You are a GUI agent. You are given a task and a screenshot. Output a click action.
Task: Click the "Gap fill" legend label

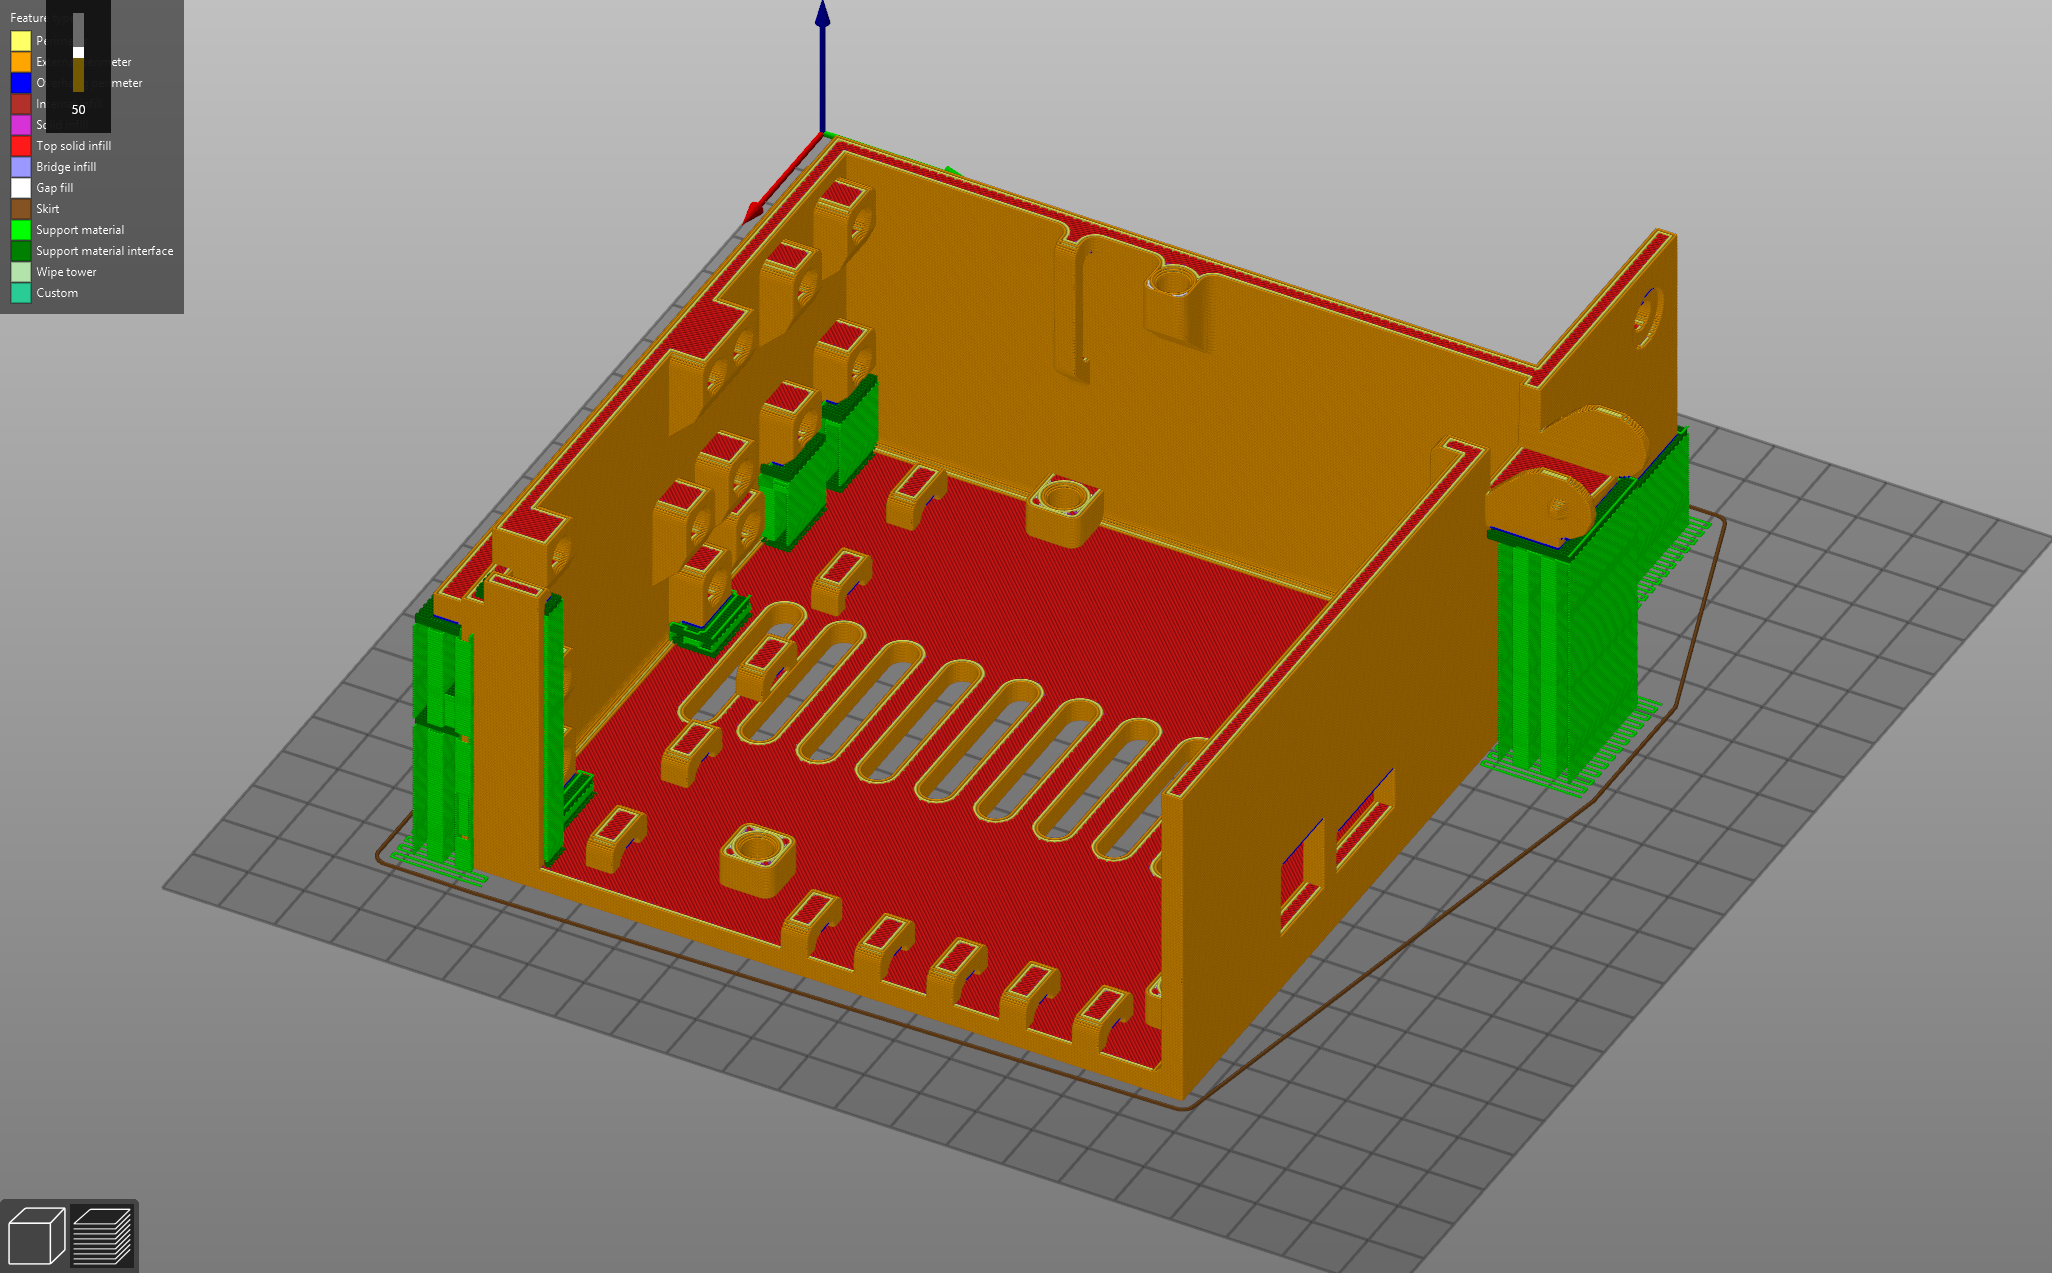(x=55, y=188)
